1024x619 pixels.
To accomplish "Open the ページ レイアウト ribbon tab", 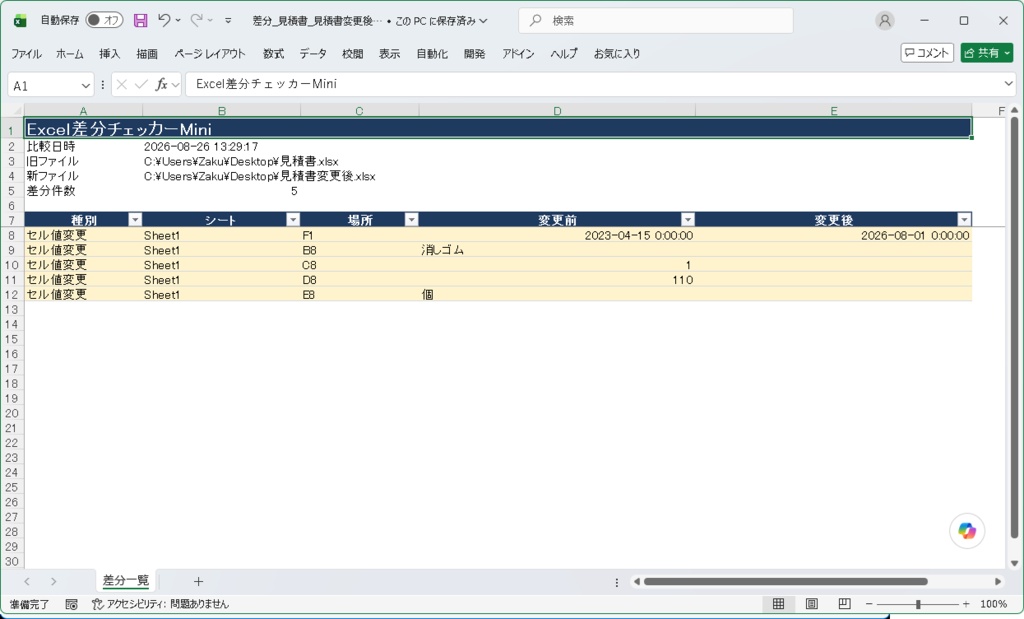I will click(210, 54).
